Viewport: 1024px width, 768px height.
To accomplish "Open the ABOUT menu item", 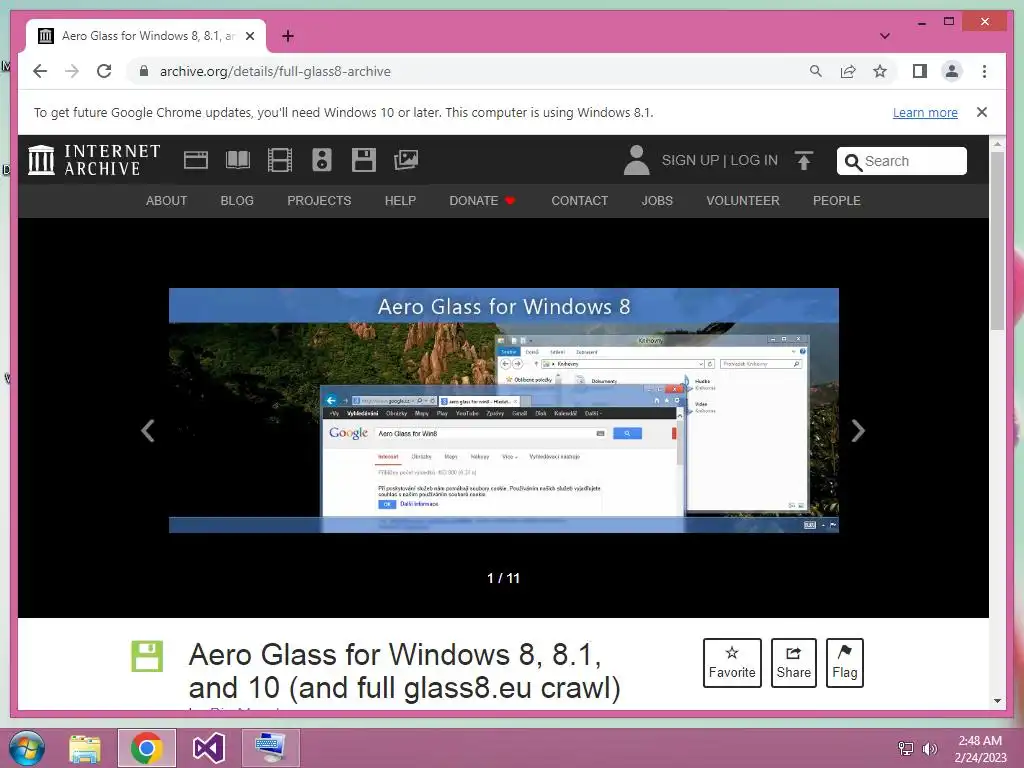I will (x=167, y=200).
